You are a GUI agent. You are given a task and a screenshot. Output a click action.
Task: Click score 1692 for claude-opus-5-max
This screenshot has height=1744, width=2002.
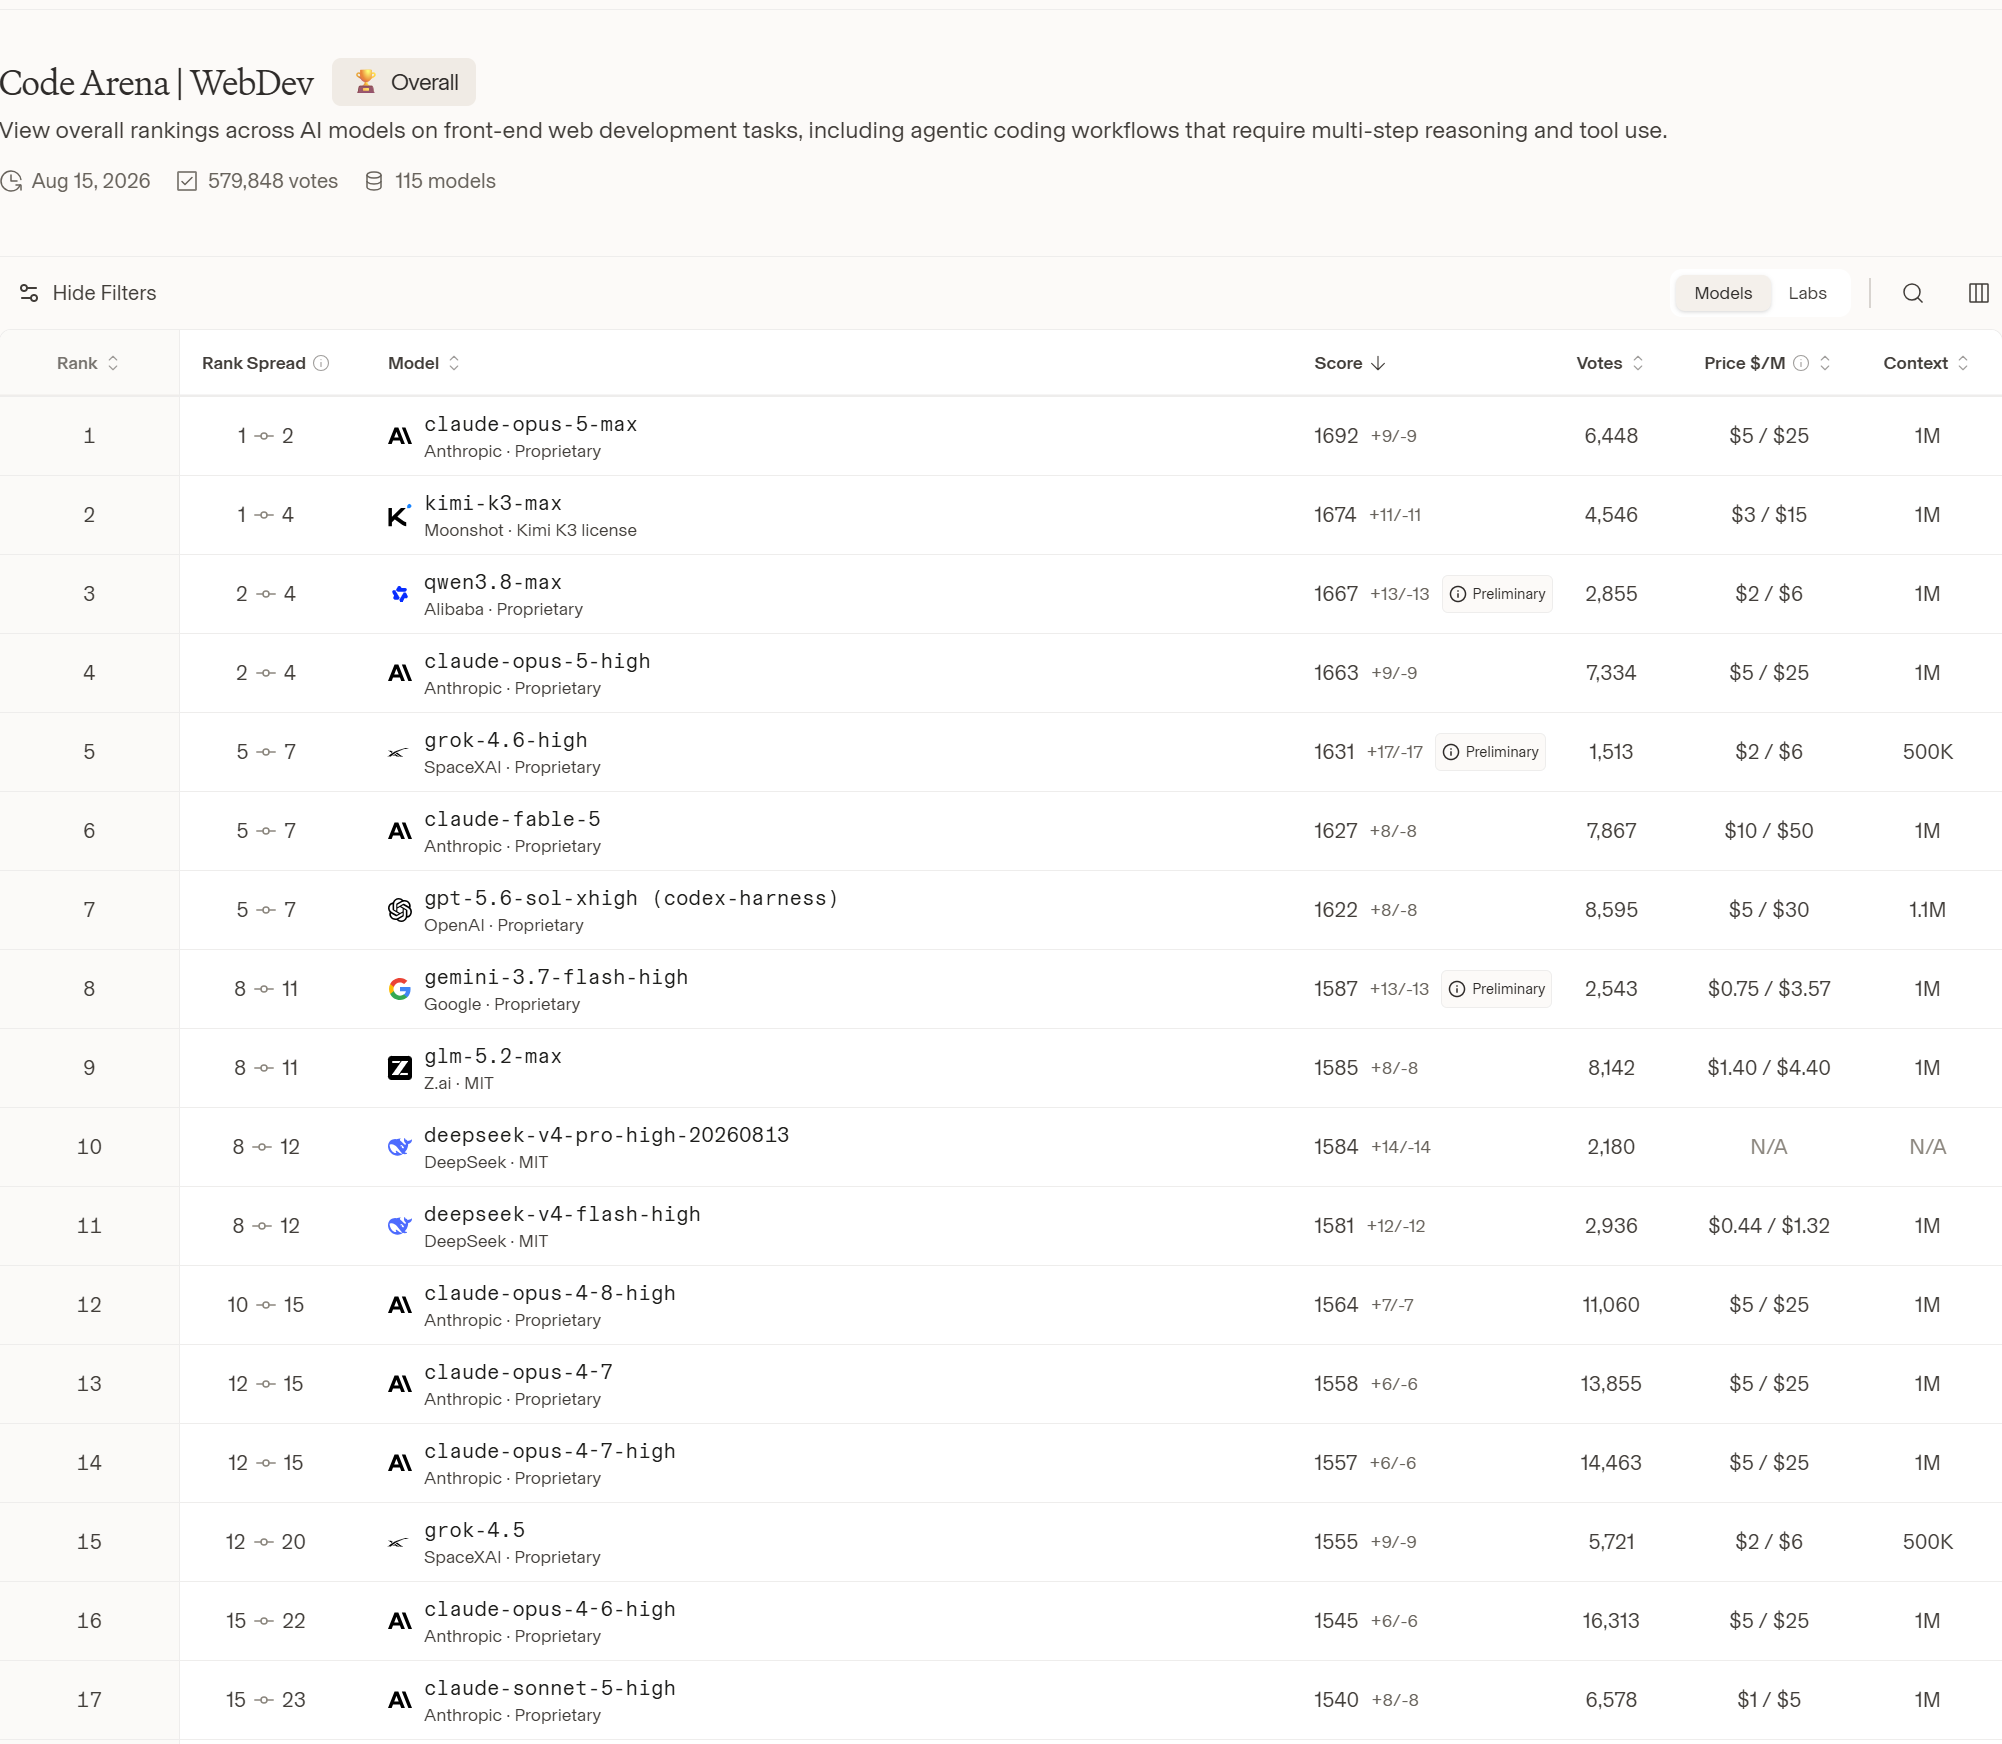1336,436
